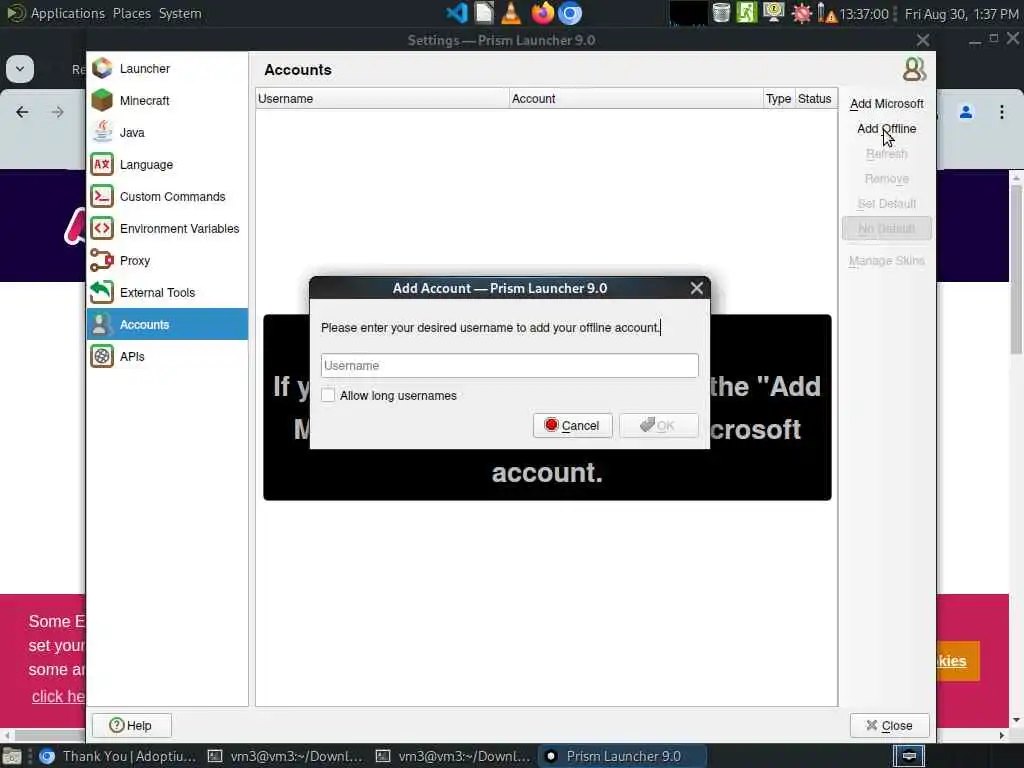Switch to first vm3@vm3 terminal taskbar item
Image resolution: width=1024 pixels, height=768 pixels.
coord(285,756)
